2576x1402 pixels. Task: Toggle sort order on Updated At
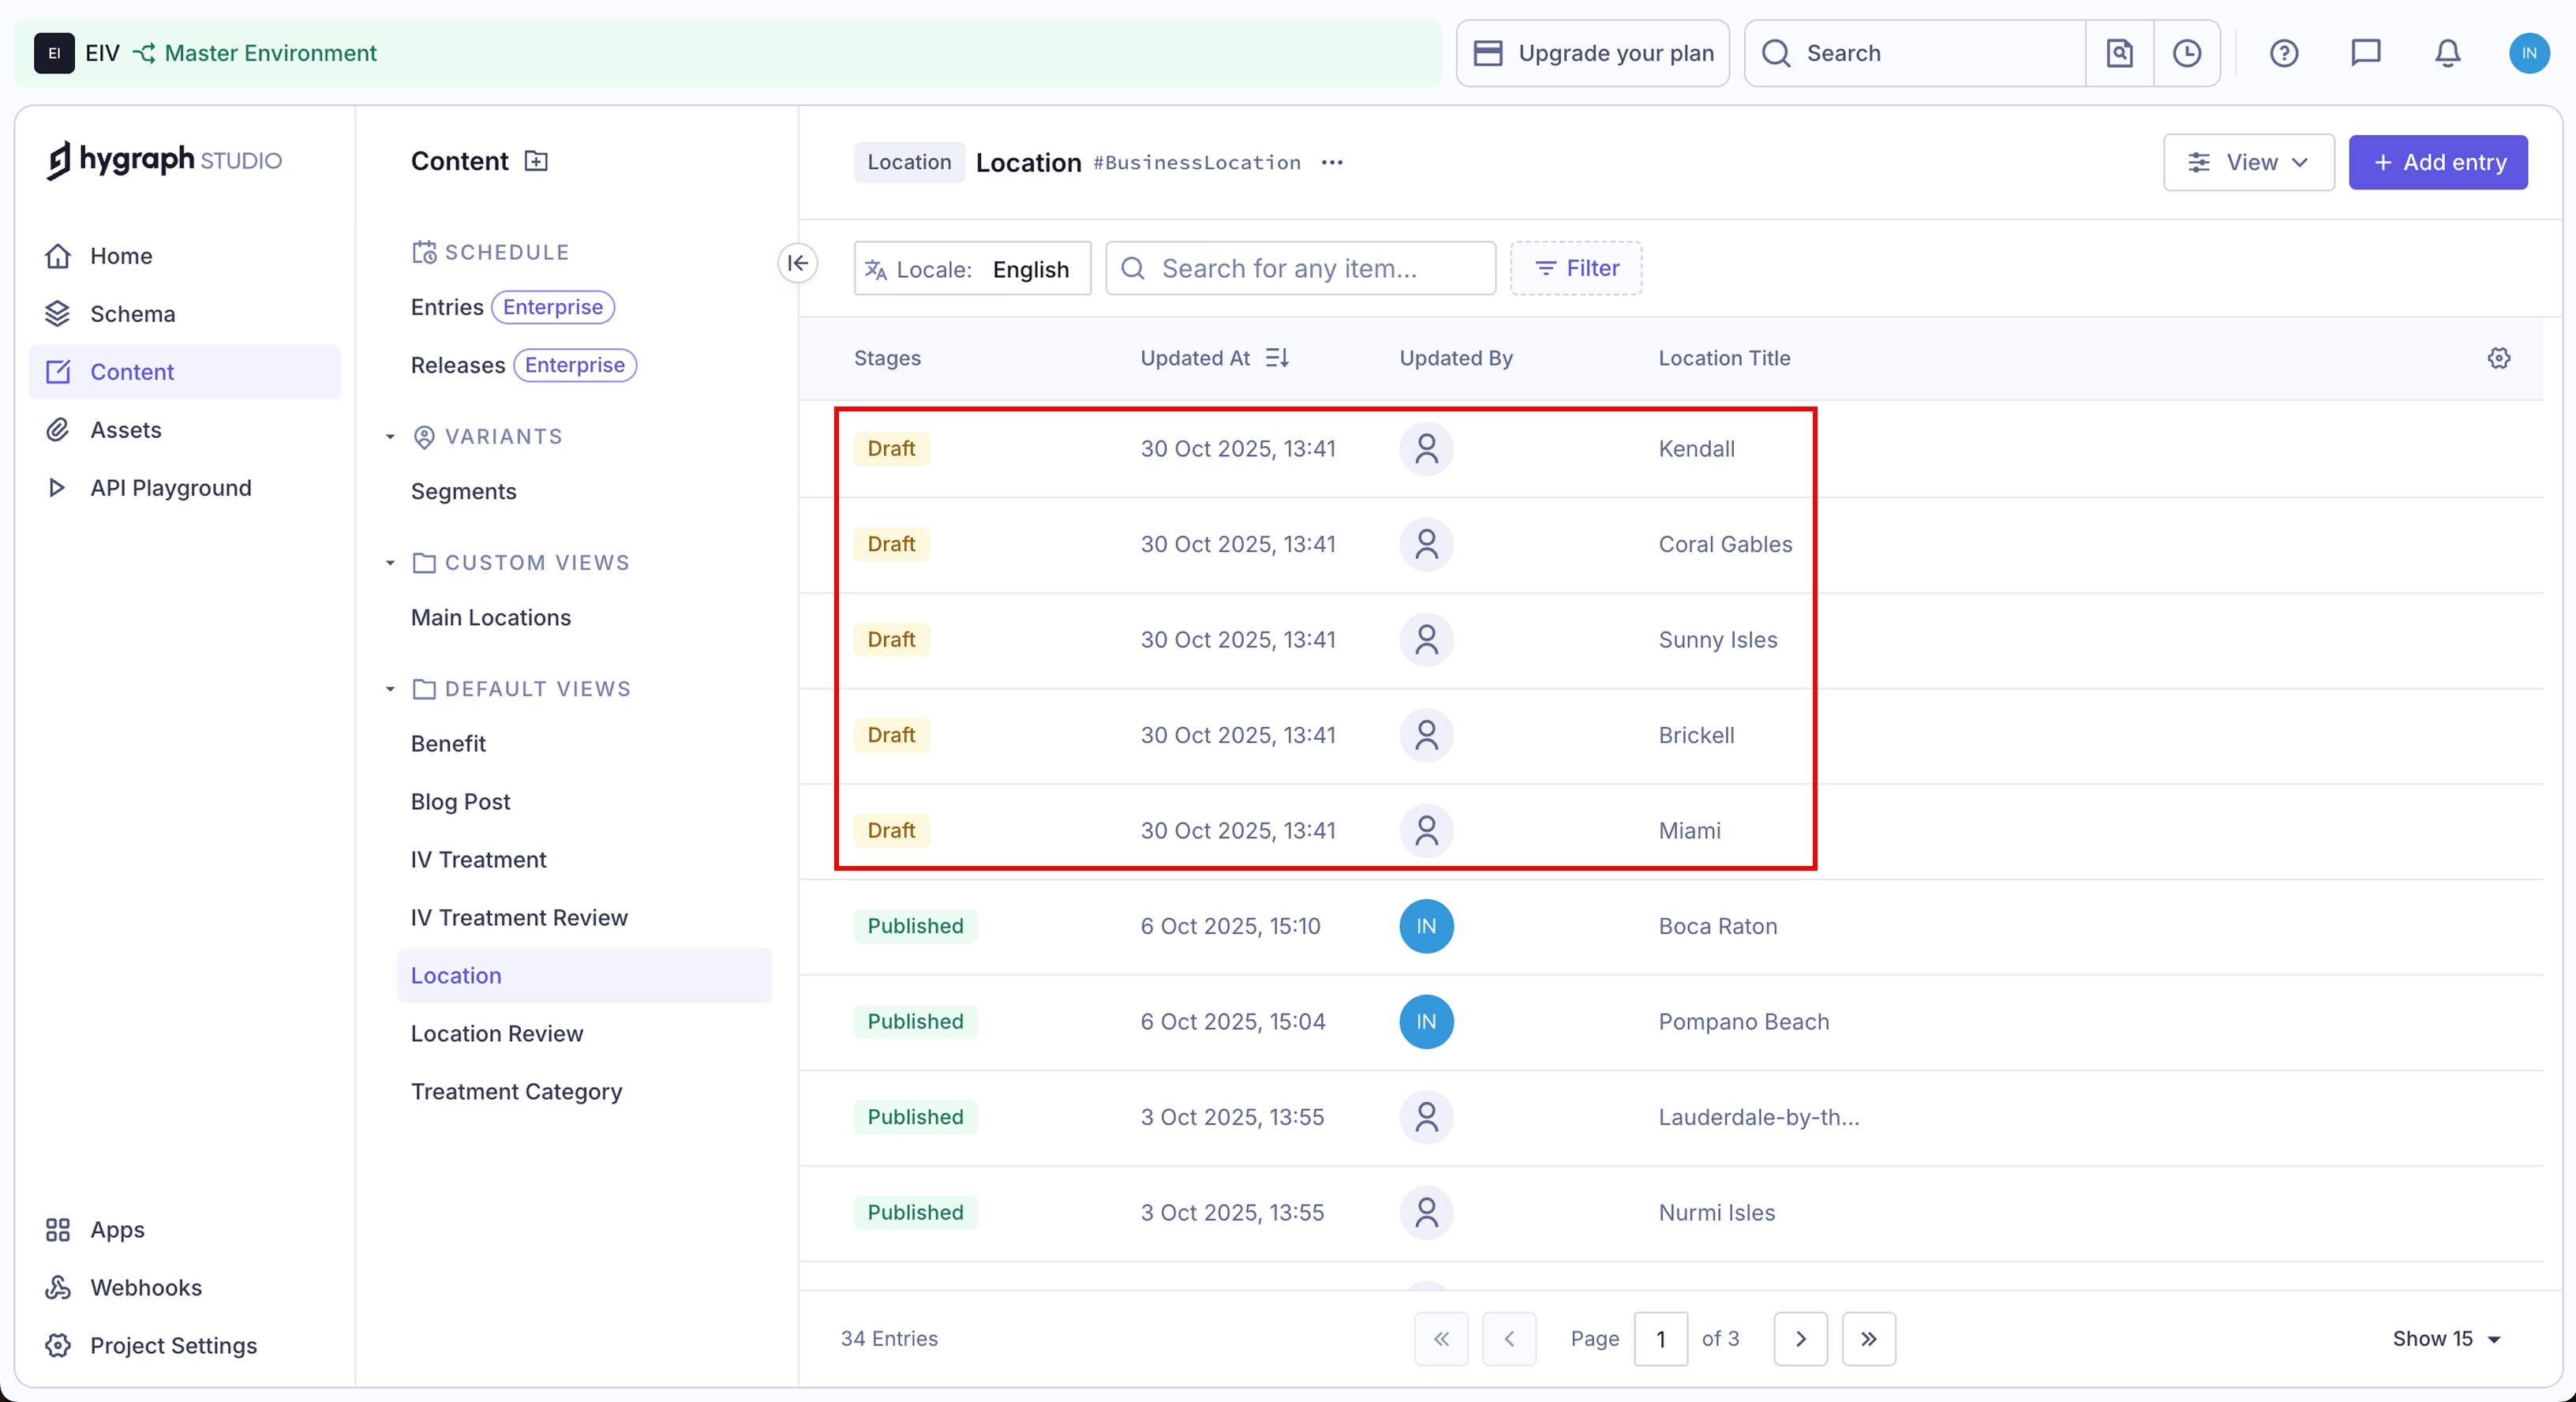(1277, 358)
